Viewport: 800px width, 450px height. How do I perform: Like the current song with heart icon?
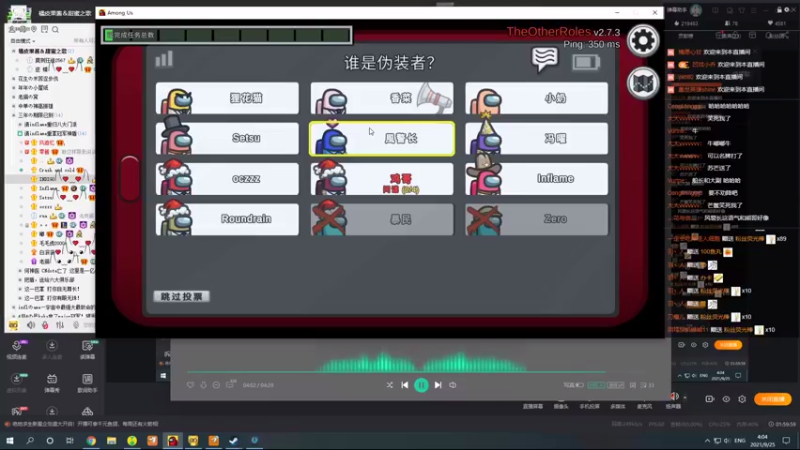[190, 385]
